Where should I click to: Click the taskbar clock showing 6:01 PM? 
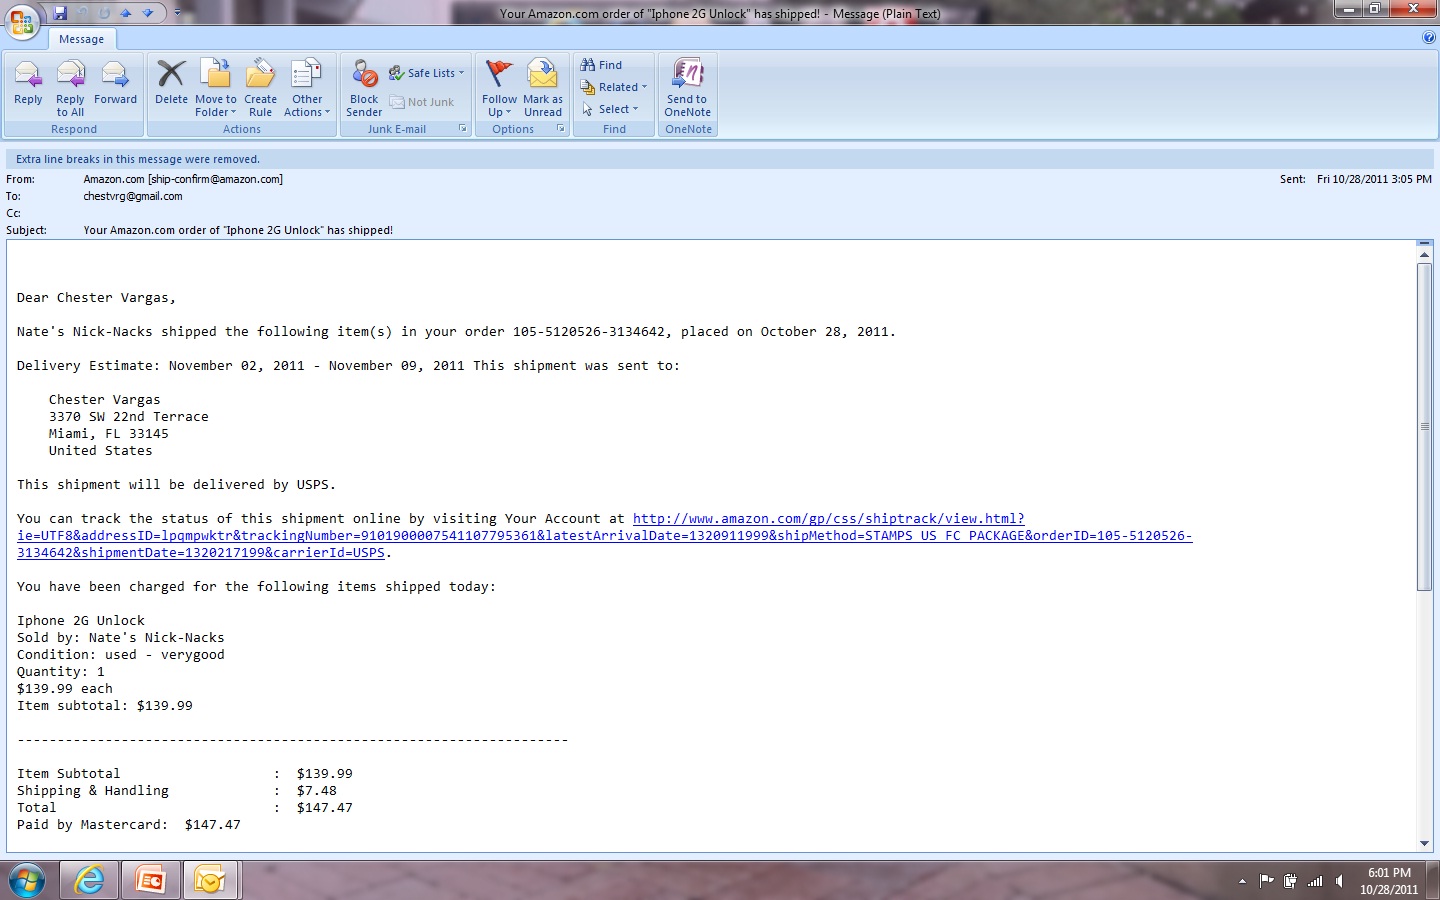tap(1389, 881)
